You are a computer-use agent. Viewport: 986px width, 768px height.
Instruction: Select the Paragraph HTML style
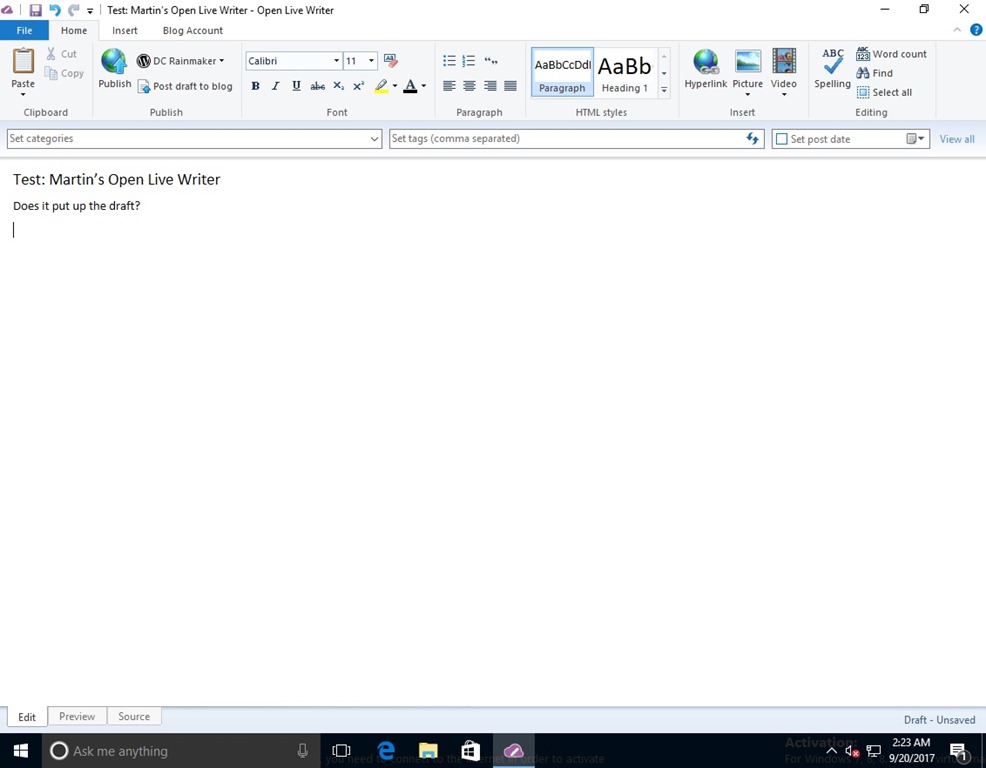[x=562, y=72]
